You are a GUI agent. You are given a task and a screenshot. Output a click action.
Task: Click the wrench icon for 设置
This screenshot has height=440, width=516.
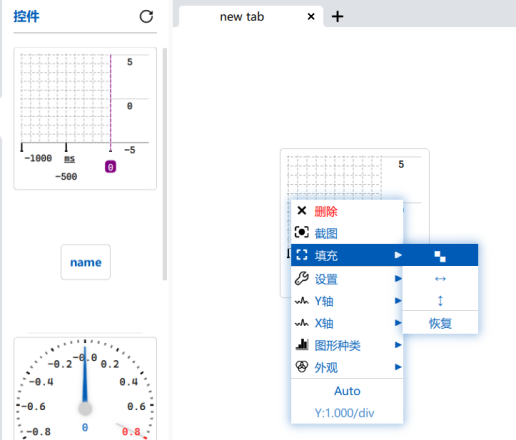point(302,278)
